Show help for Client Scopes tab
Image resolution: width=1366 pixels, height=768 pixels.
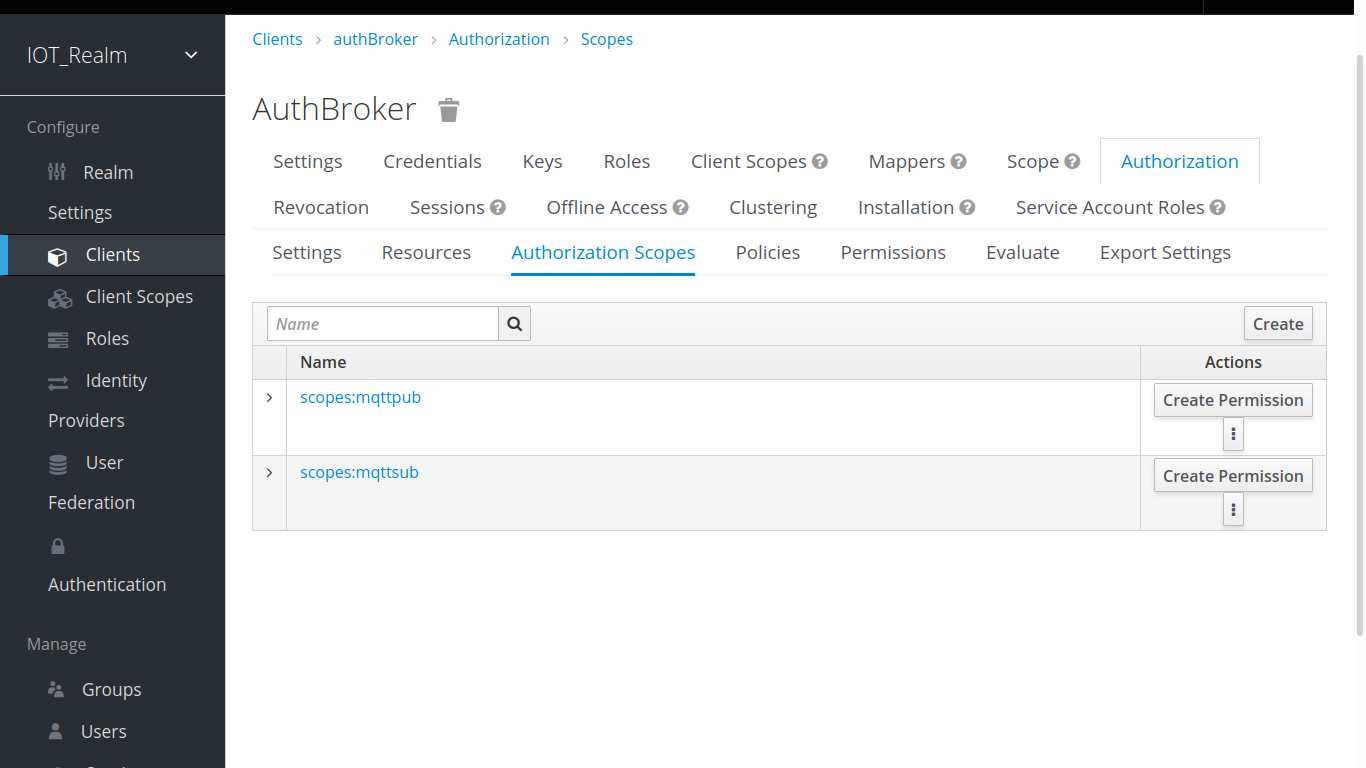click(820, 161)
